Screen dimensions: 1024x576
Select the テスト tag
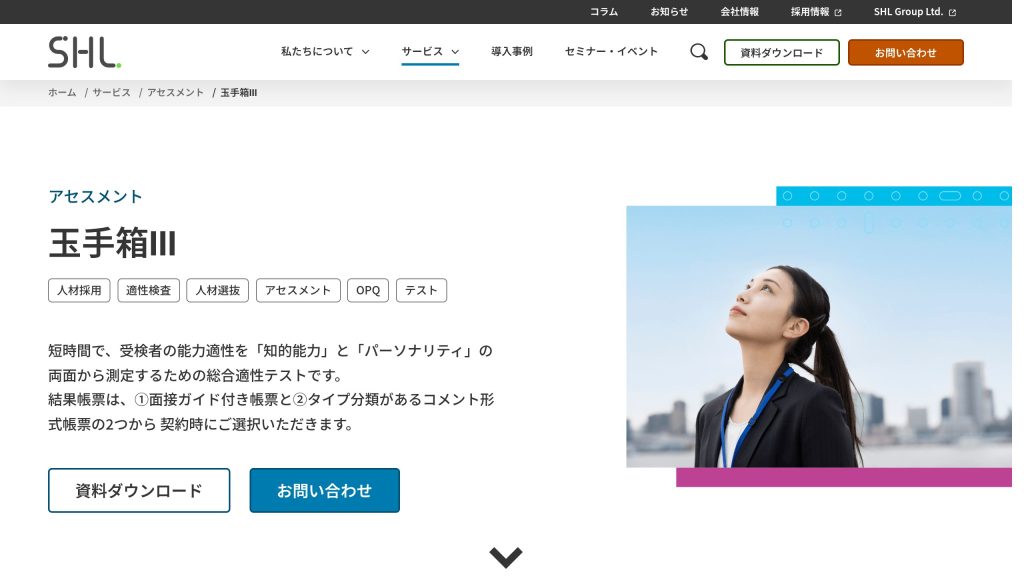[421, 291]
